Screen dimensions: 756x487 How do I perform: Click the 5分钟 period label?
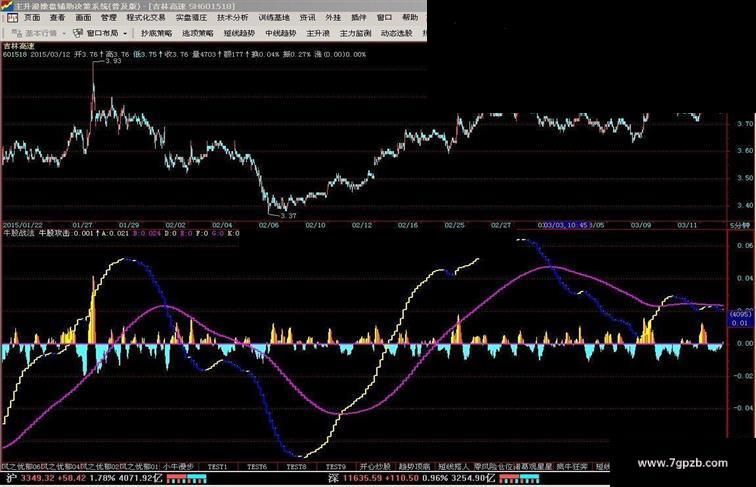pos(740,225)
